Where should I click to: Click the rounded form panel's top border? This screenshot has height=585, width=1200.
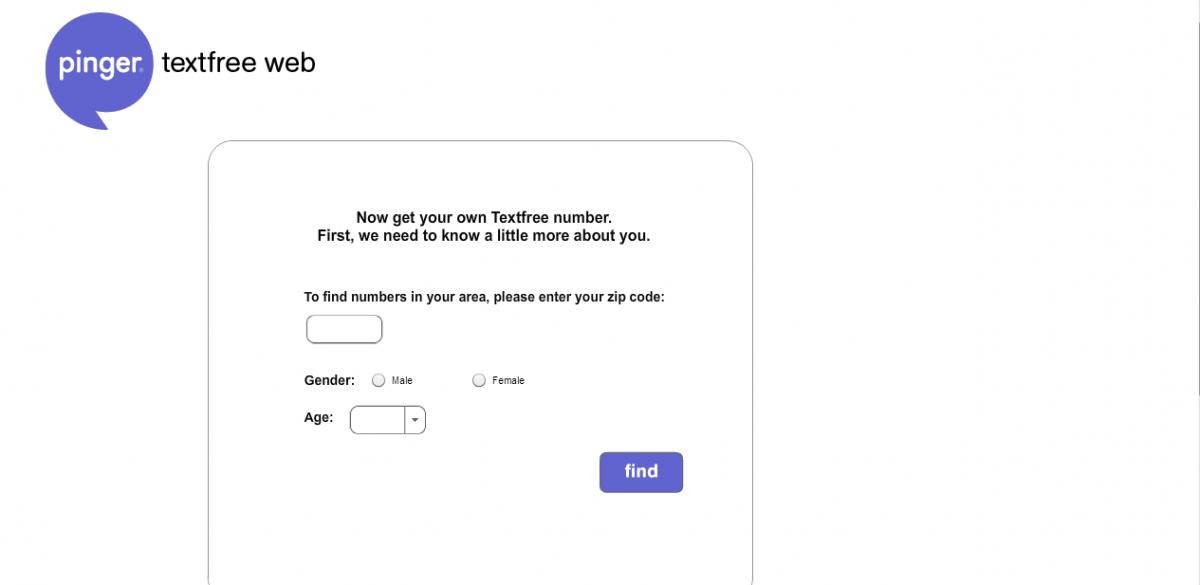pyautogui.click(x=480, y=141)
